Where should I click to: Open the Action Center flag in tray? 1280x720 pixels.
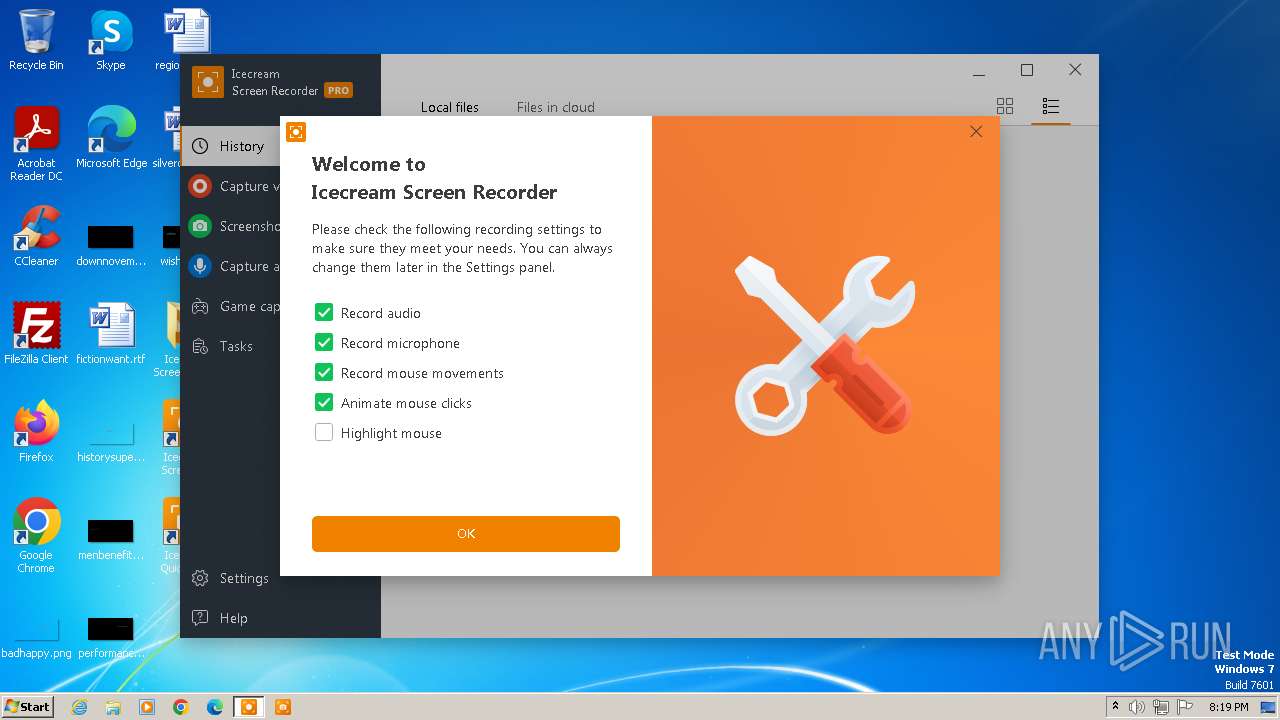[x=1184, y=707]
